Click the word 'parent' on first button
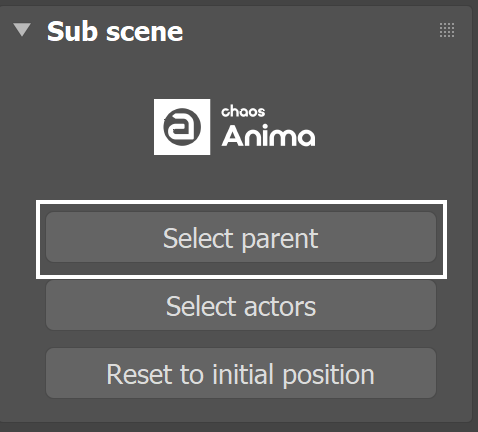This screenshot has width=478, height=432. pyautogui.click(x=280, y=239)
